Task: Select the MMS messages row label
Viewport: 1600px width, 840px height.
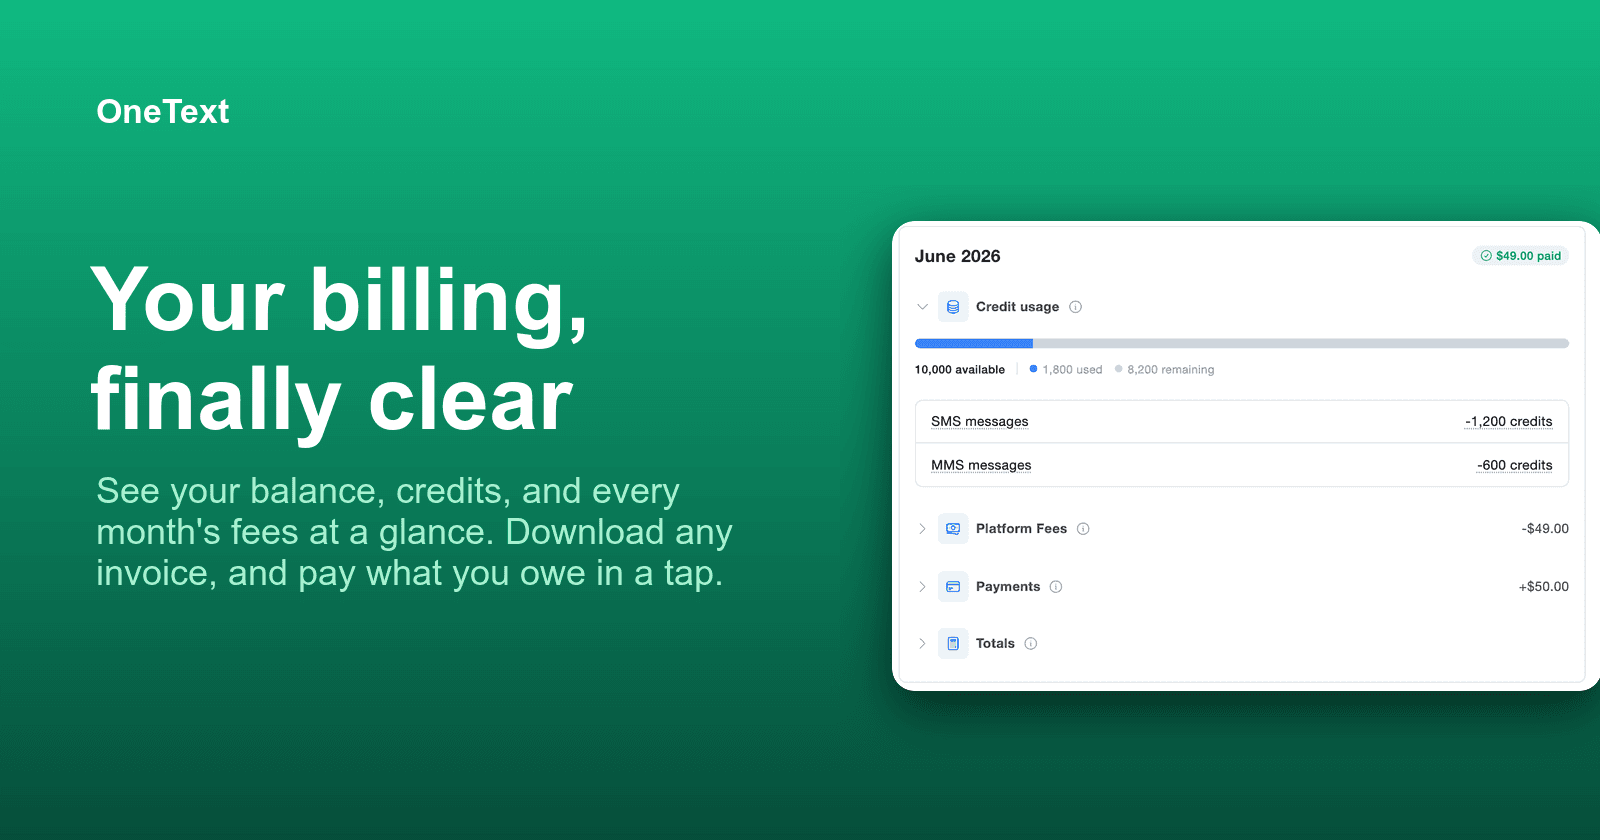Action: coord(981,465)
